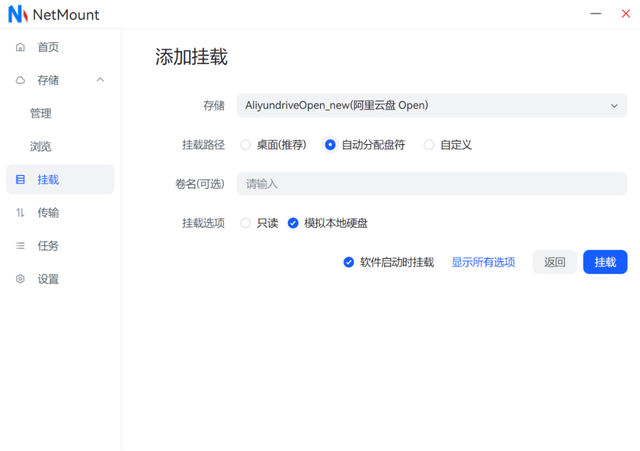Select the mount icon beside 挂载

pyautogui.click(x=20, y=180)
